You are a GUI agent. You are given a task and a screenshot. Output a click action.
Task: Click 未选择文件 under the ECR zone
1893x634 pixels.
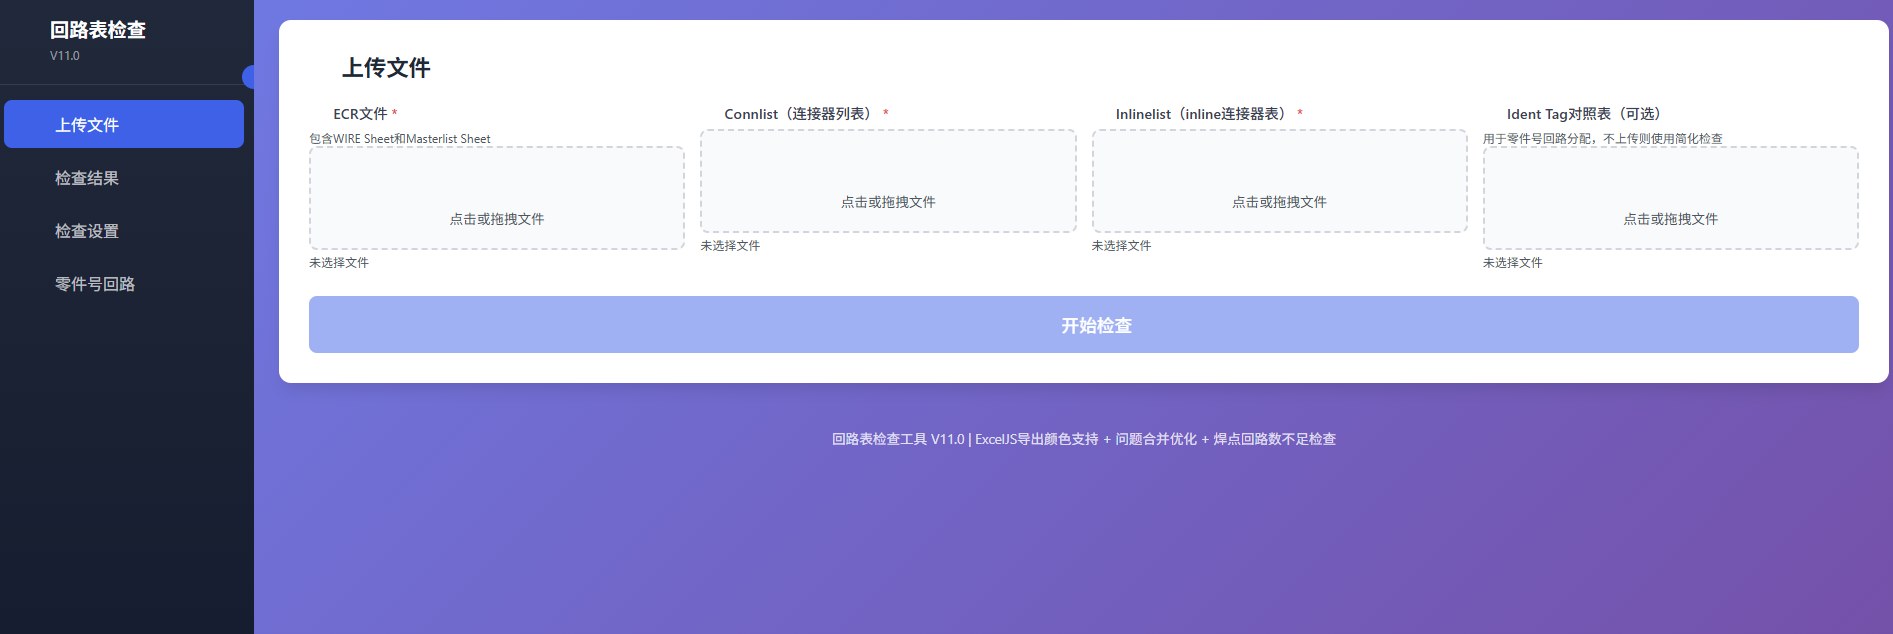339,263
